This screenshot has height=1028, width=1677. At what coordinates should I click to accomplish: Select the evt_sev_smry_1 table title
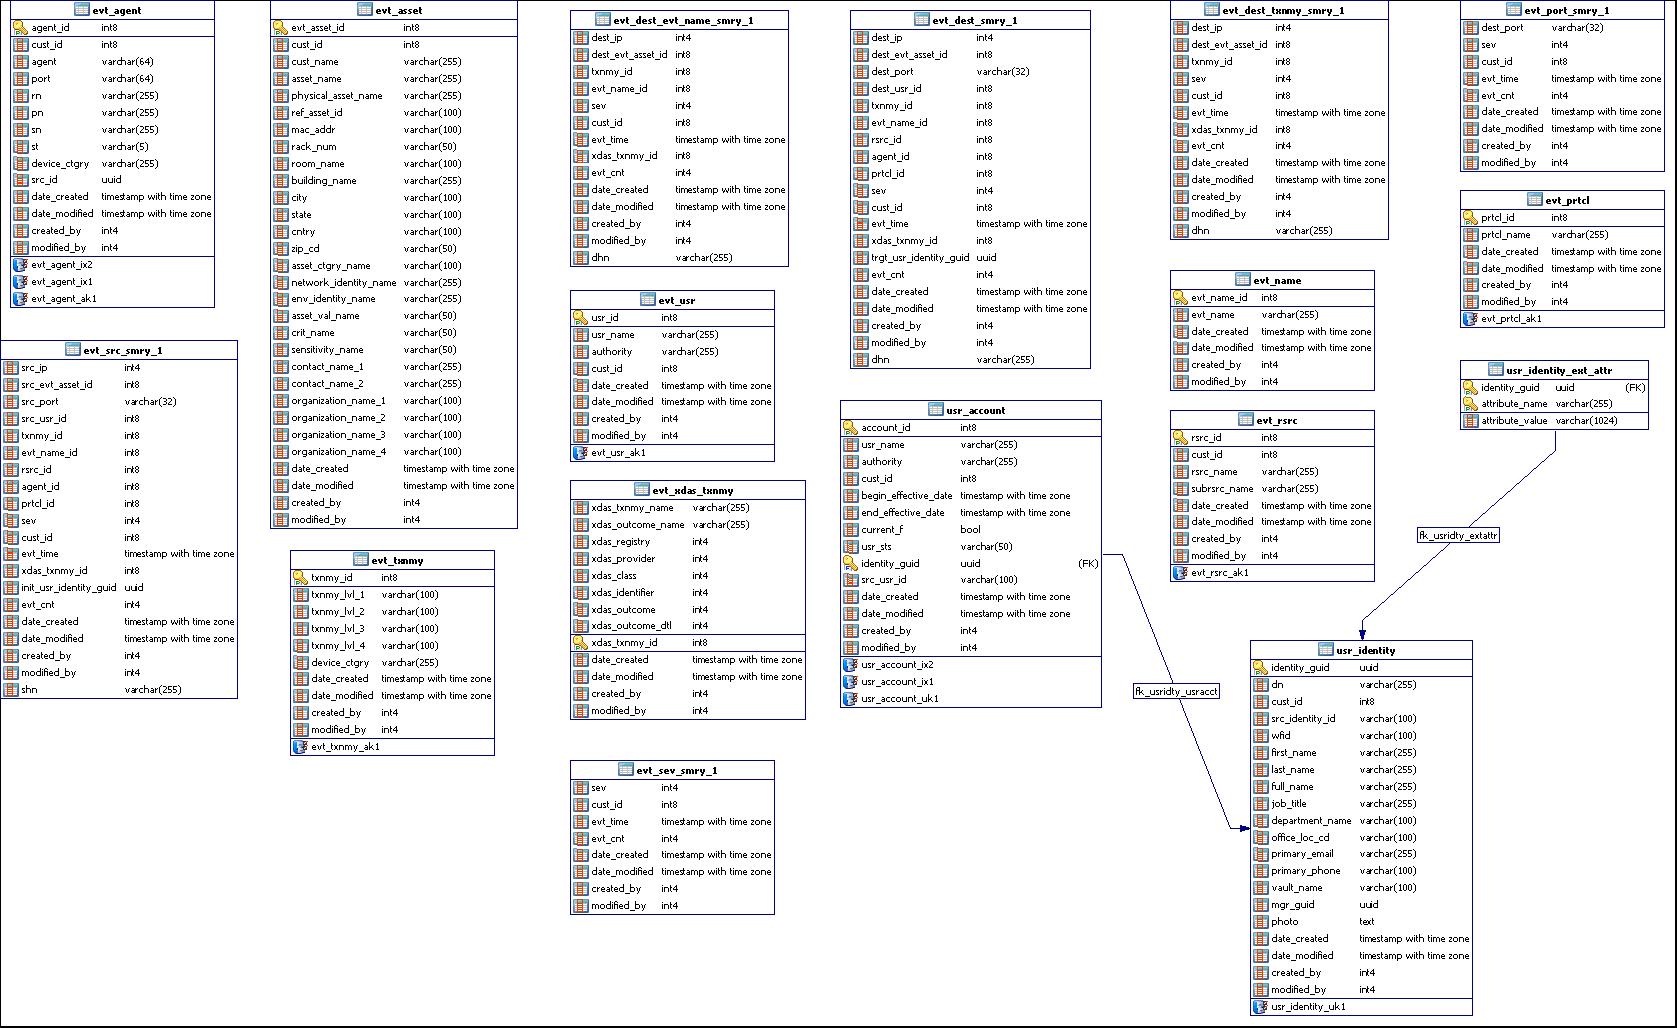point(676,770)
